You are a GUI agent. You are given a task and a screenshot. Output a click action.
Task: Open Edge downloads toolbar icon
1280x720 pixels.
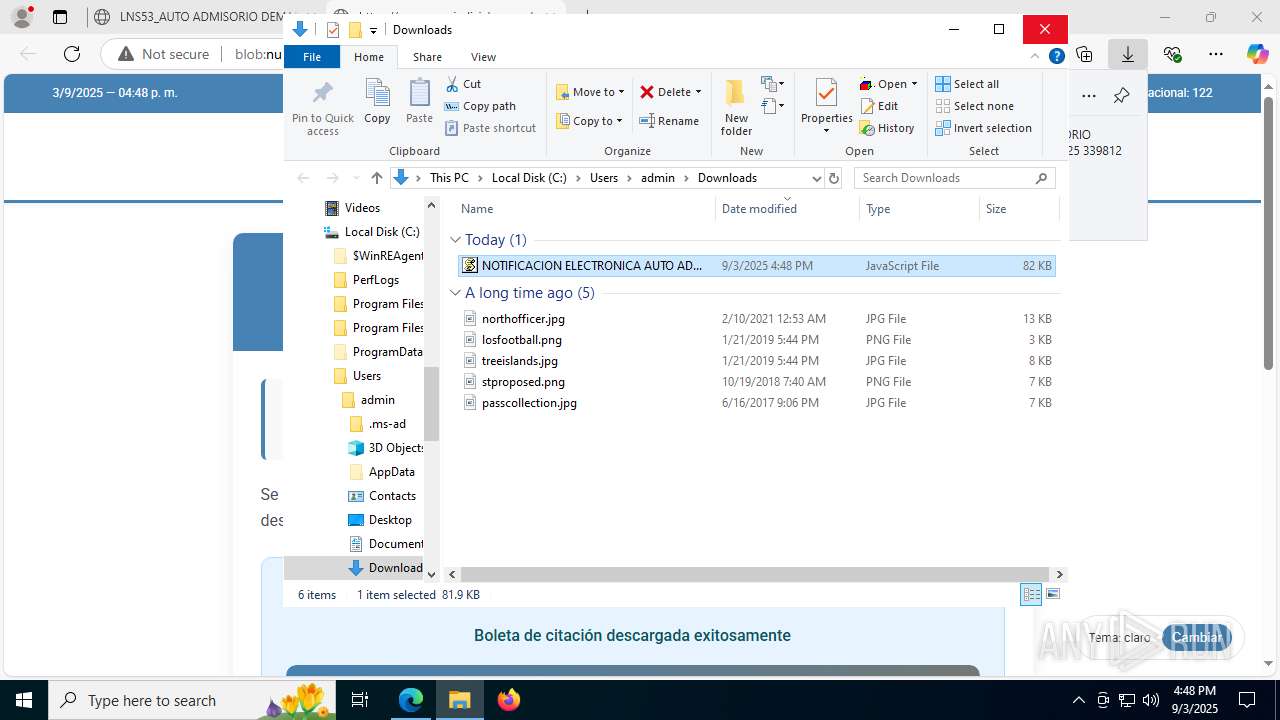pyautogui.click(x=1127, y=54)
